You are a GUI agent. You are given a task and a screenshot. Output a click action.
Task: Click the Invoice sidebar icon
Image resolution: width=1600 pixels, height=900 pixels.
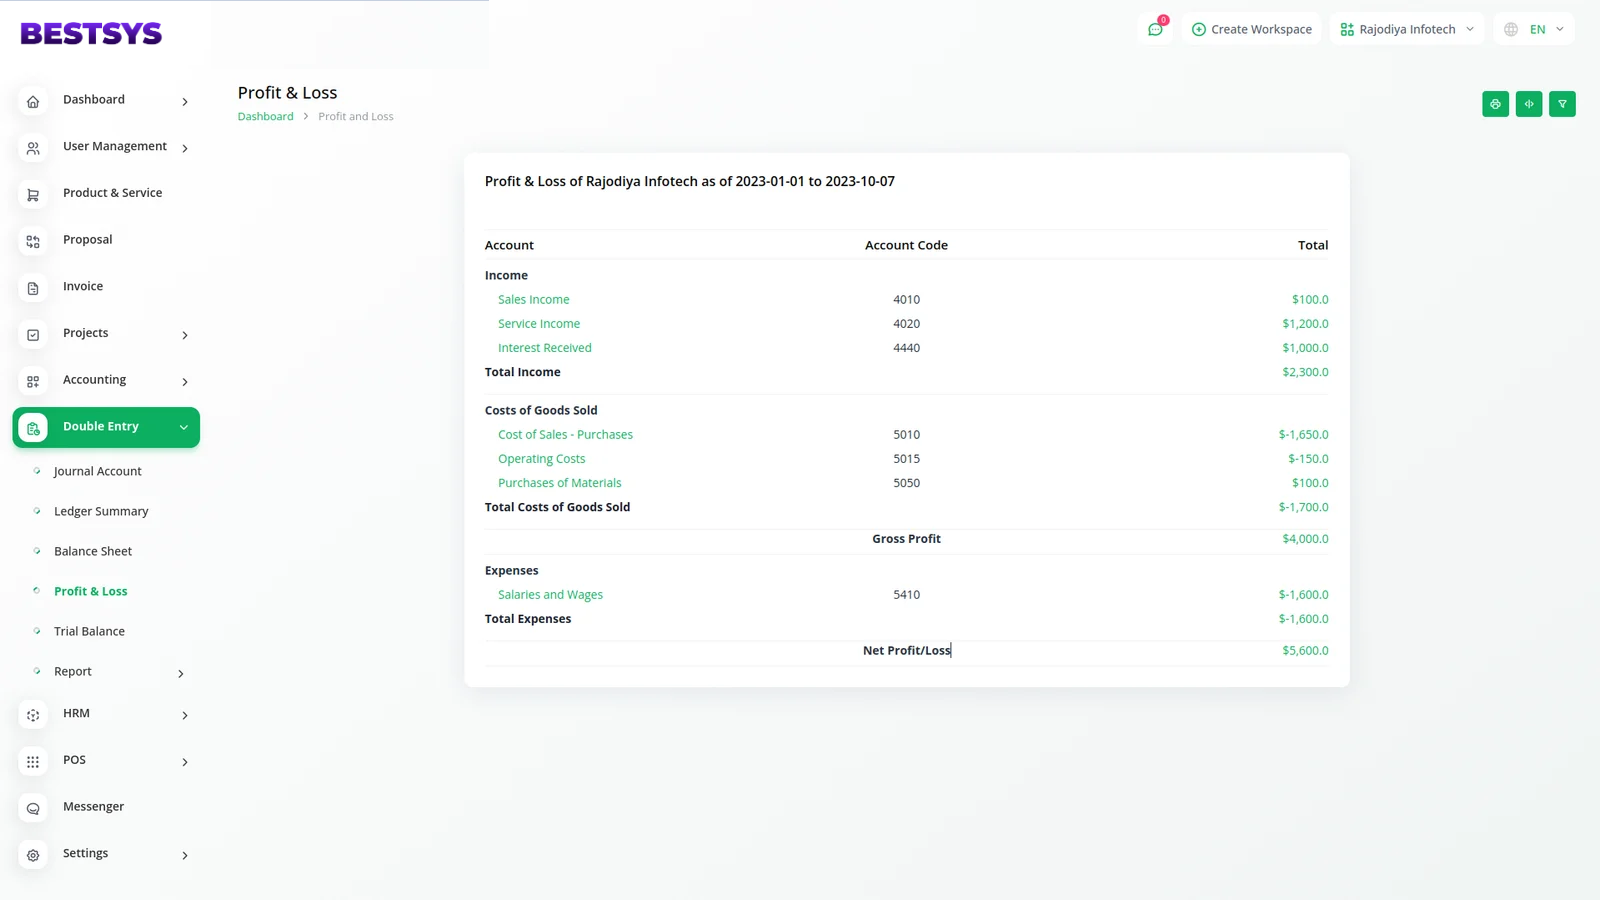point(33,288)
